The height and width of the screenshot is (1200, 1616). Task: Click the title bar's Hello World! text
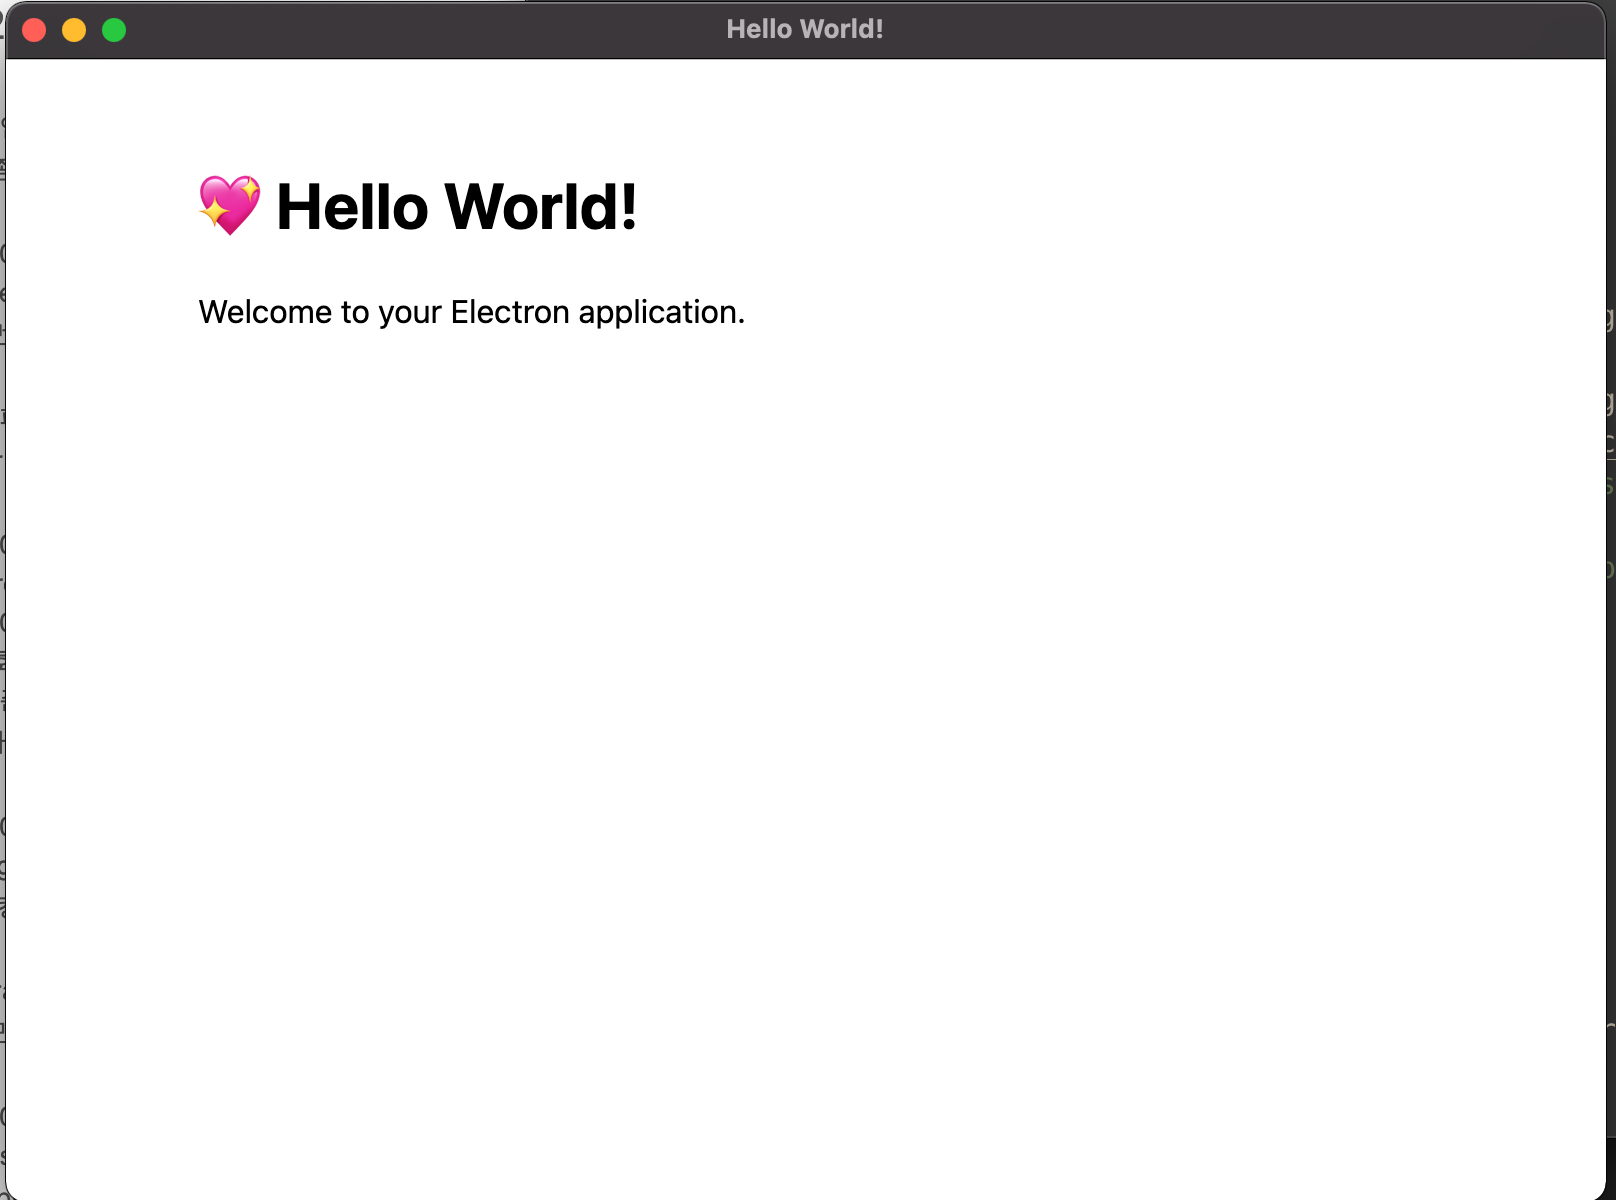pos(805,29)
